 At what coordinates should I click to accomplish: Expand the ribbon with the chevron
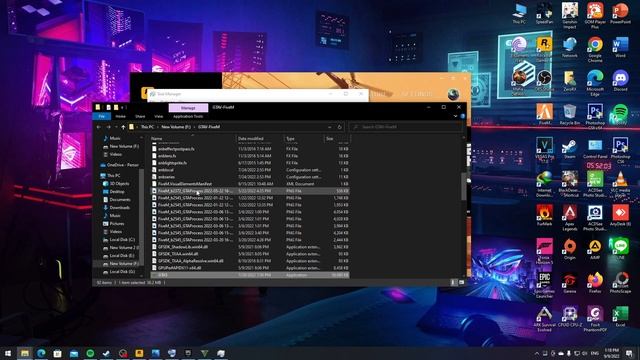[456, 116]
